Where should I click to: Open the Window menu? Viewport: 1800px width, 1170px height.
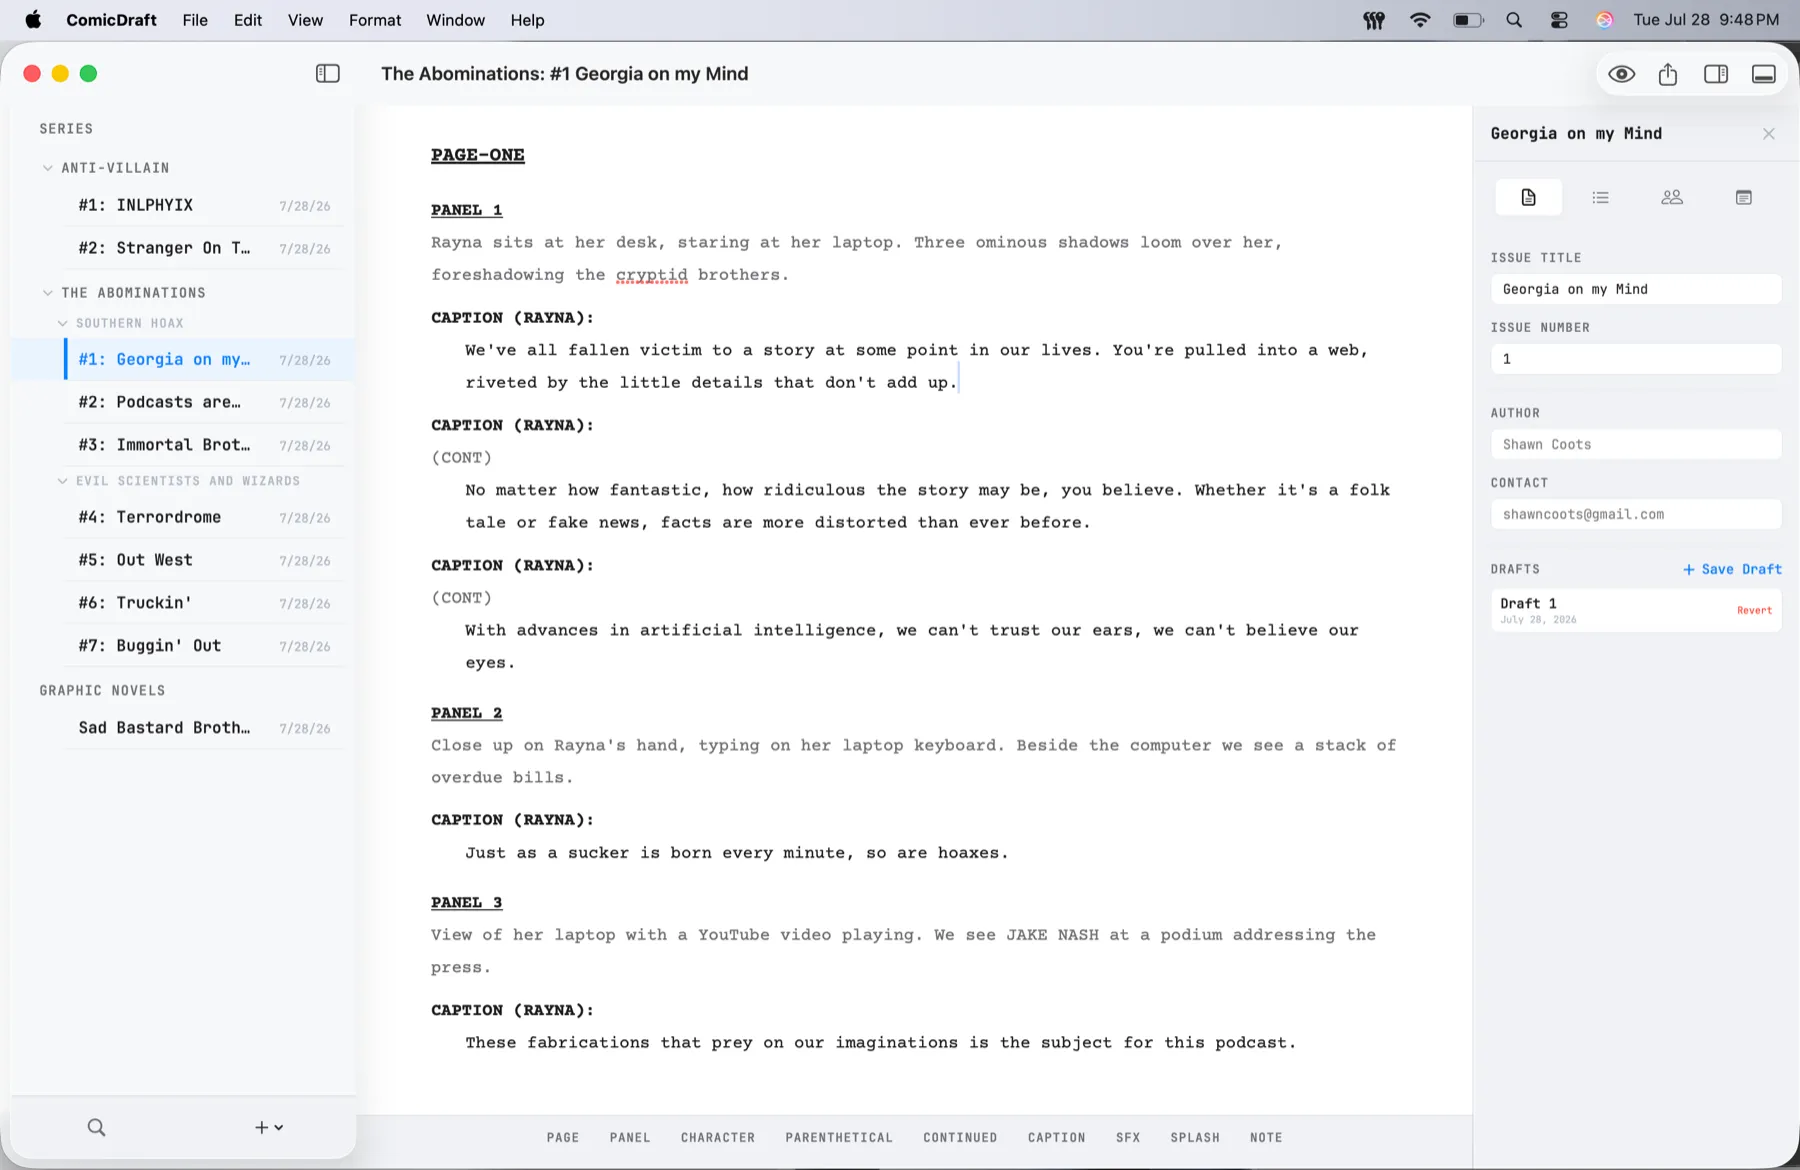tap(455, 20)
